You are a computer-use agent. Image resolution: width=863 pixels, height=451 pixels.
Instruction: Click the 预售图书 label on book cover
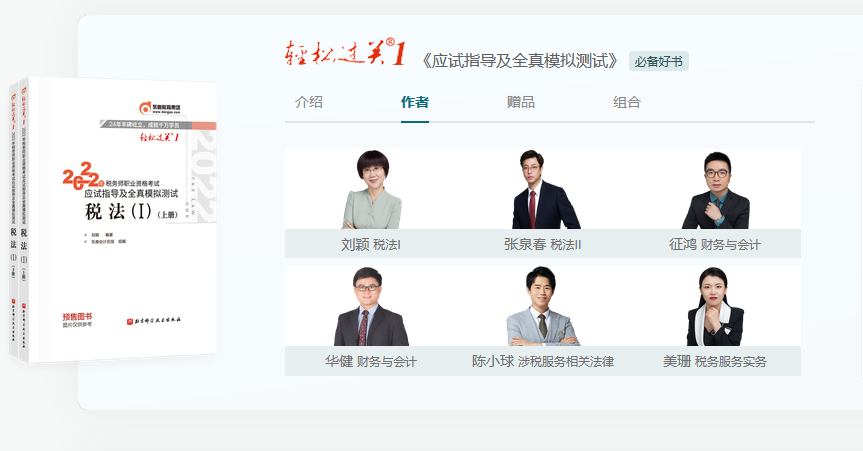coord(78,319)
